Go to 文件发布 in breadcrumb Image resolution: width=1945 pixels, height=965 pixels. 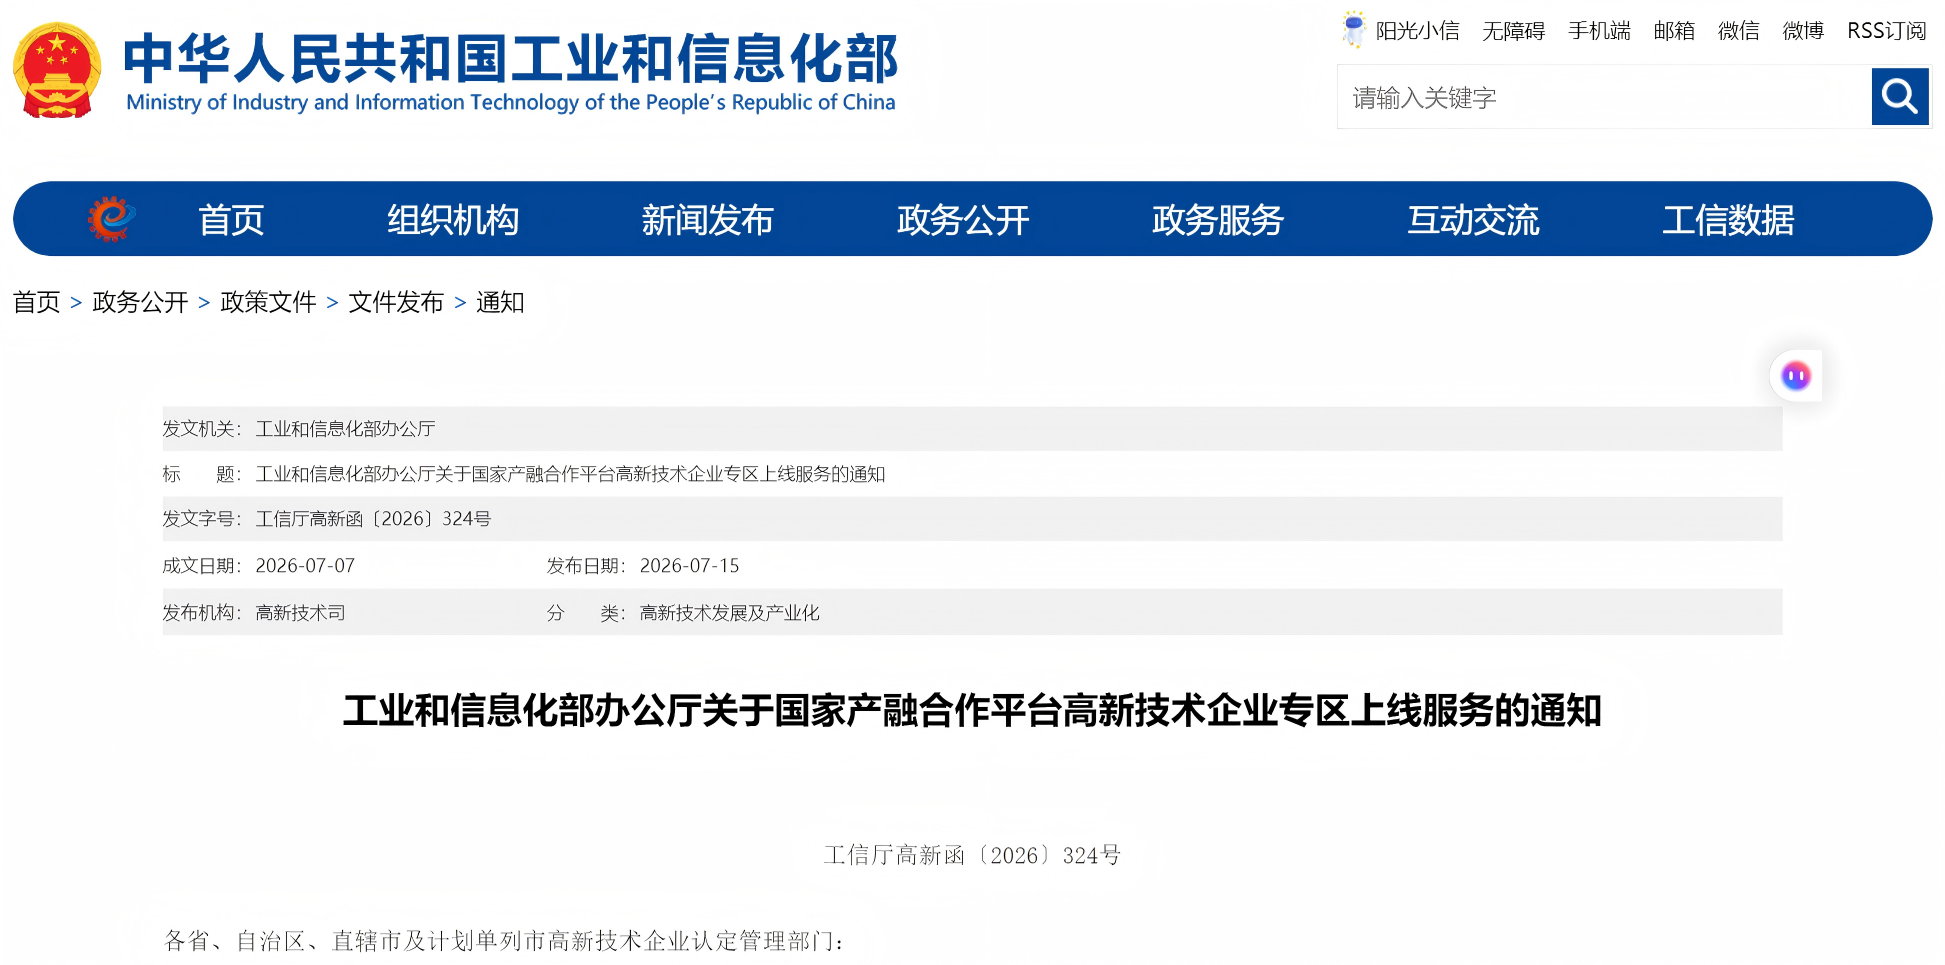tap(396, 302)
